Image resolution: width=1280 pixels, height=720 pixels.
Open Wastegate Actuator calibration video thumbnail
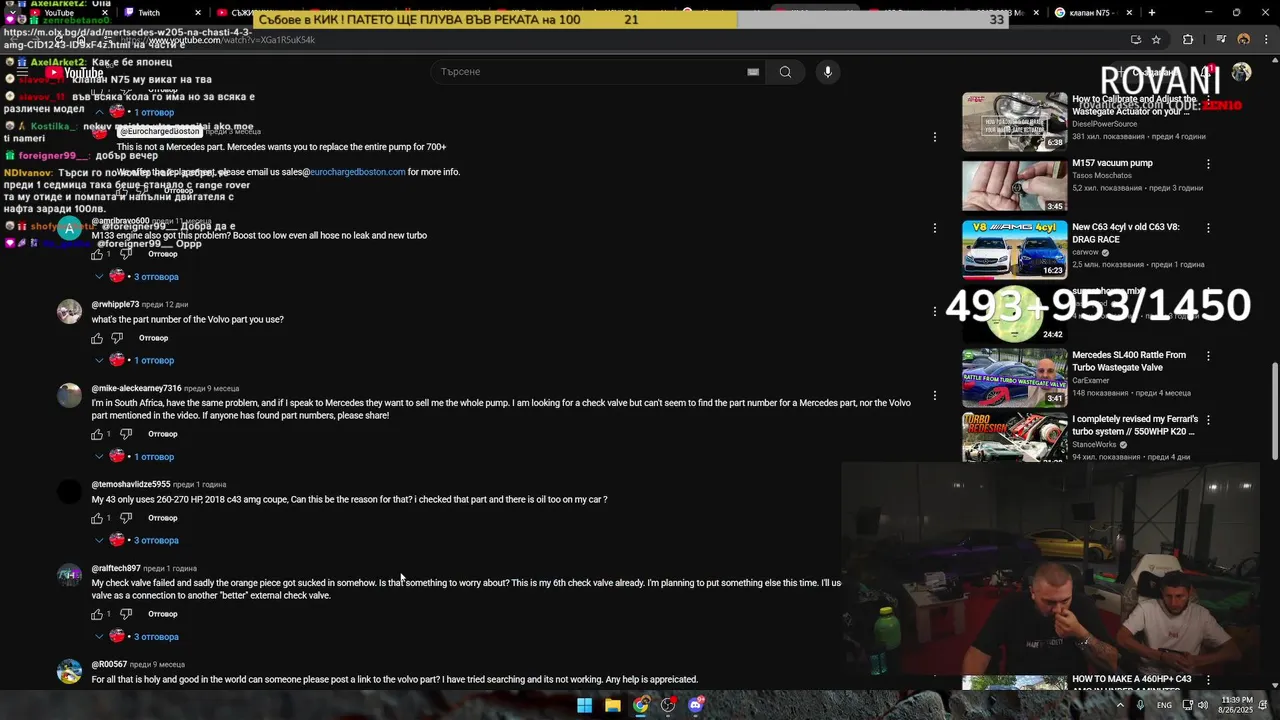coord(1014,121)
